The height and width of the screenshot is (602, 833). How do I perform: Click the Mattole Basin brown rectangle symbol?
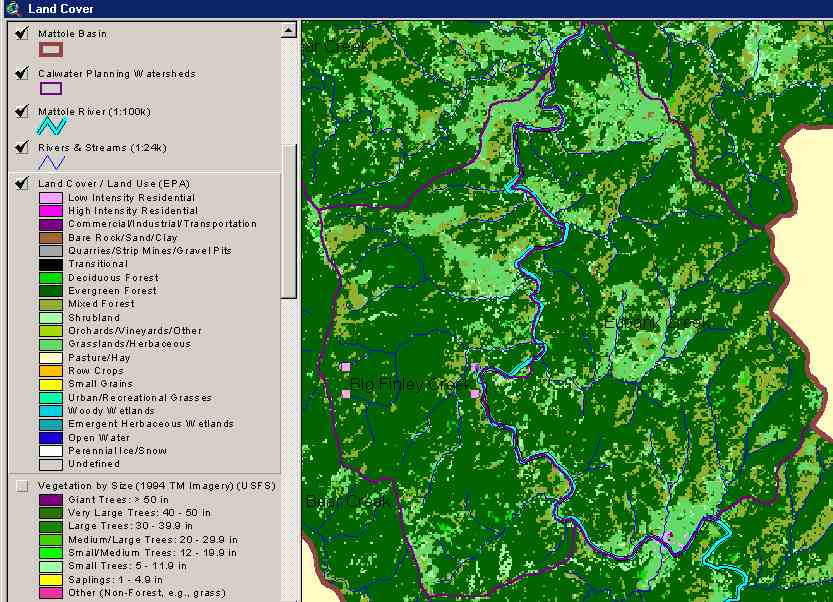(51, 48)
